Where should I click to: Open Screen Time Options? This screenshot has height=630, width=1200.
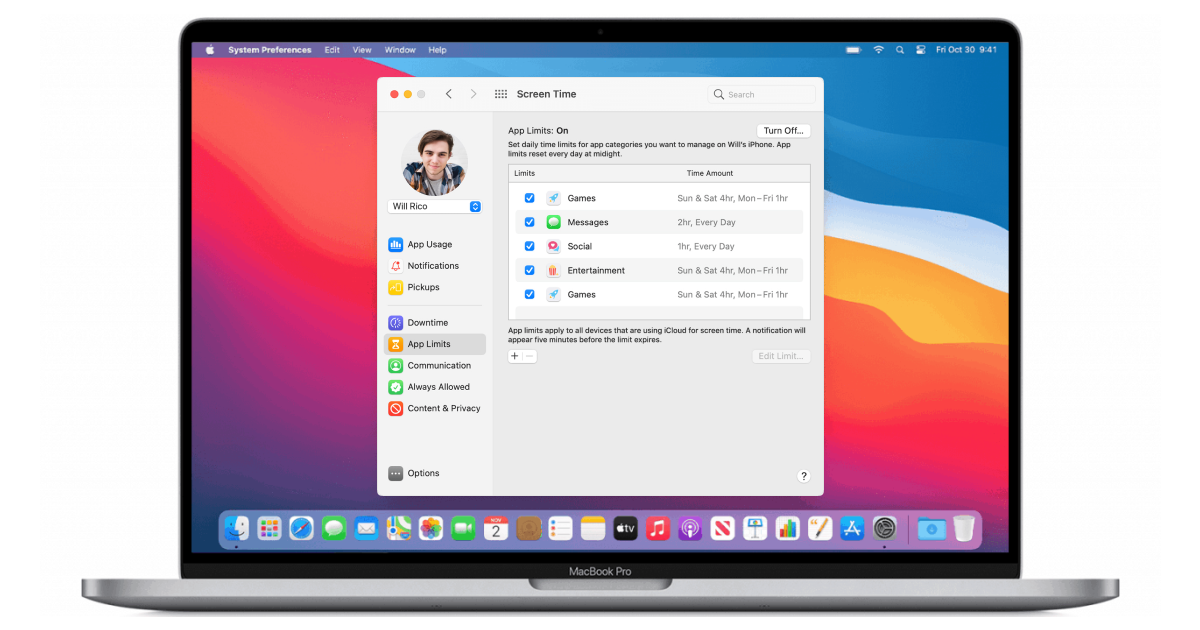pyautogui.click(x=414, y=473)
